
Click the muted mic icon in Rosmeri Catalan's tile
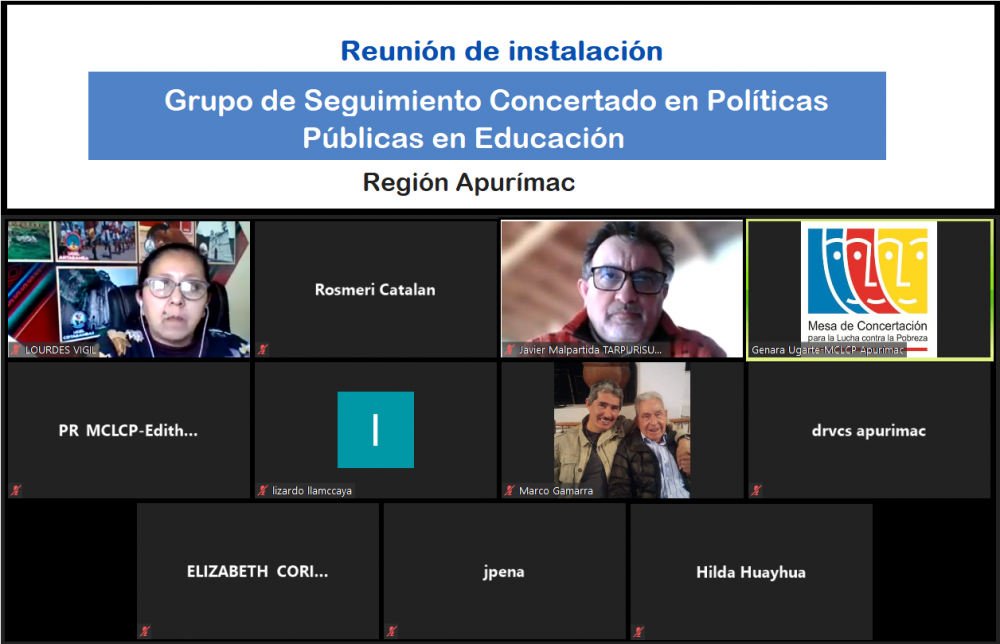(263, 350)
